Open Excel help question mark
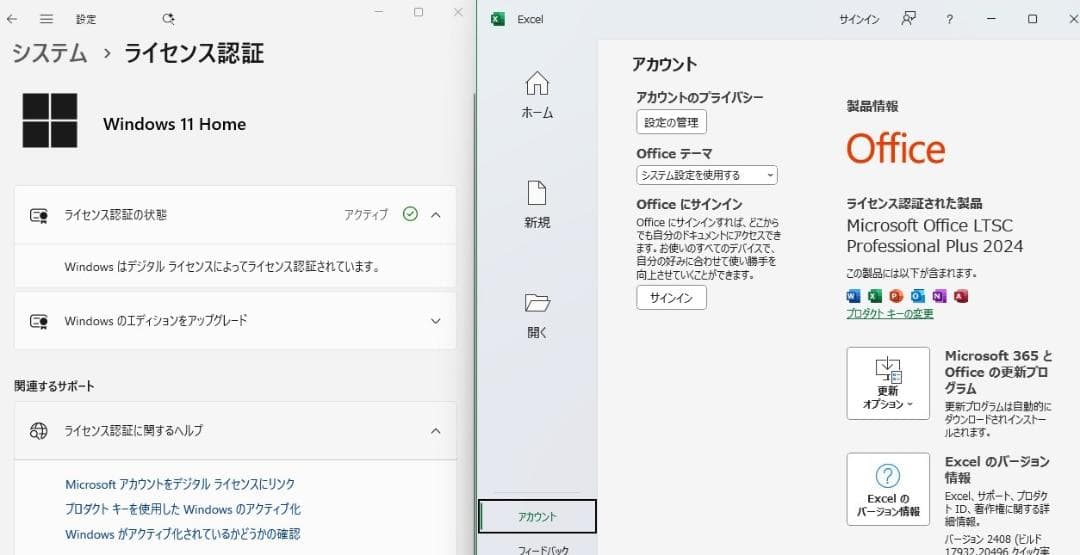 pos(949,19)
